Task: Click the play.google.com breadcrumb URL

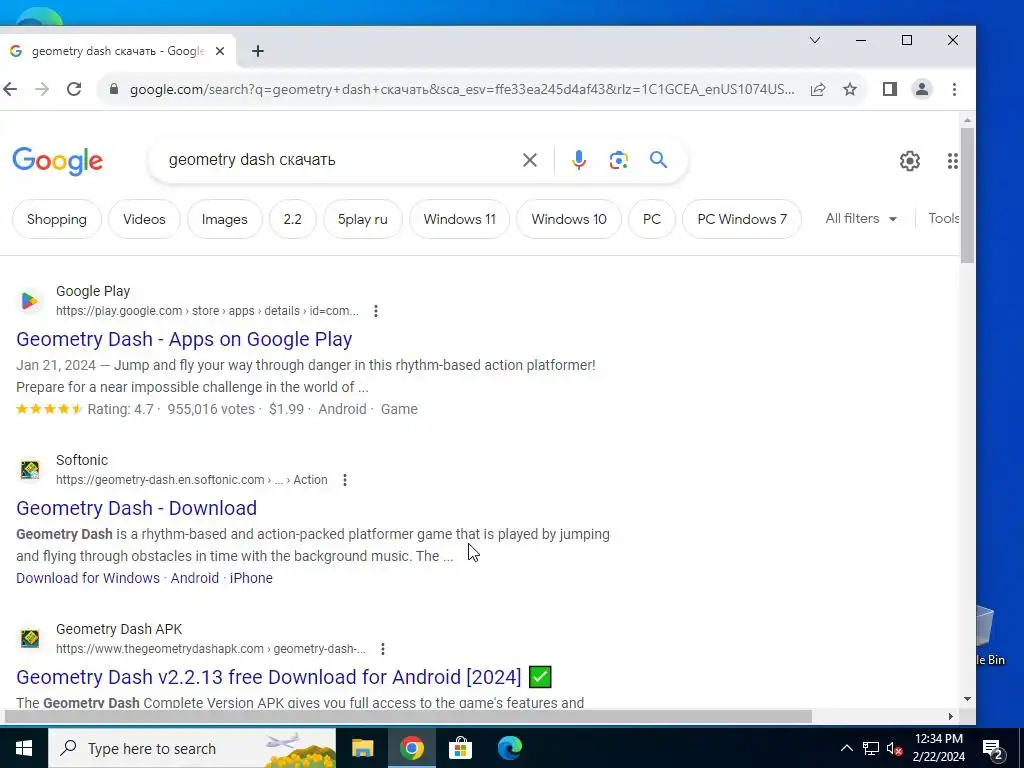Action: [x=207, y=311]
